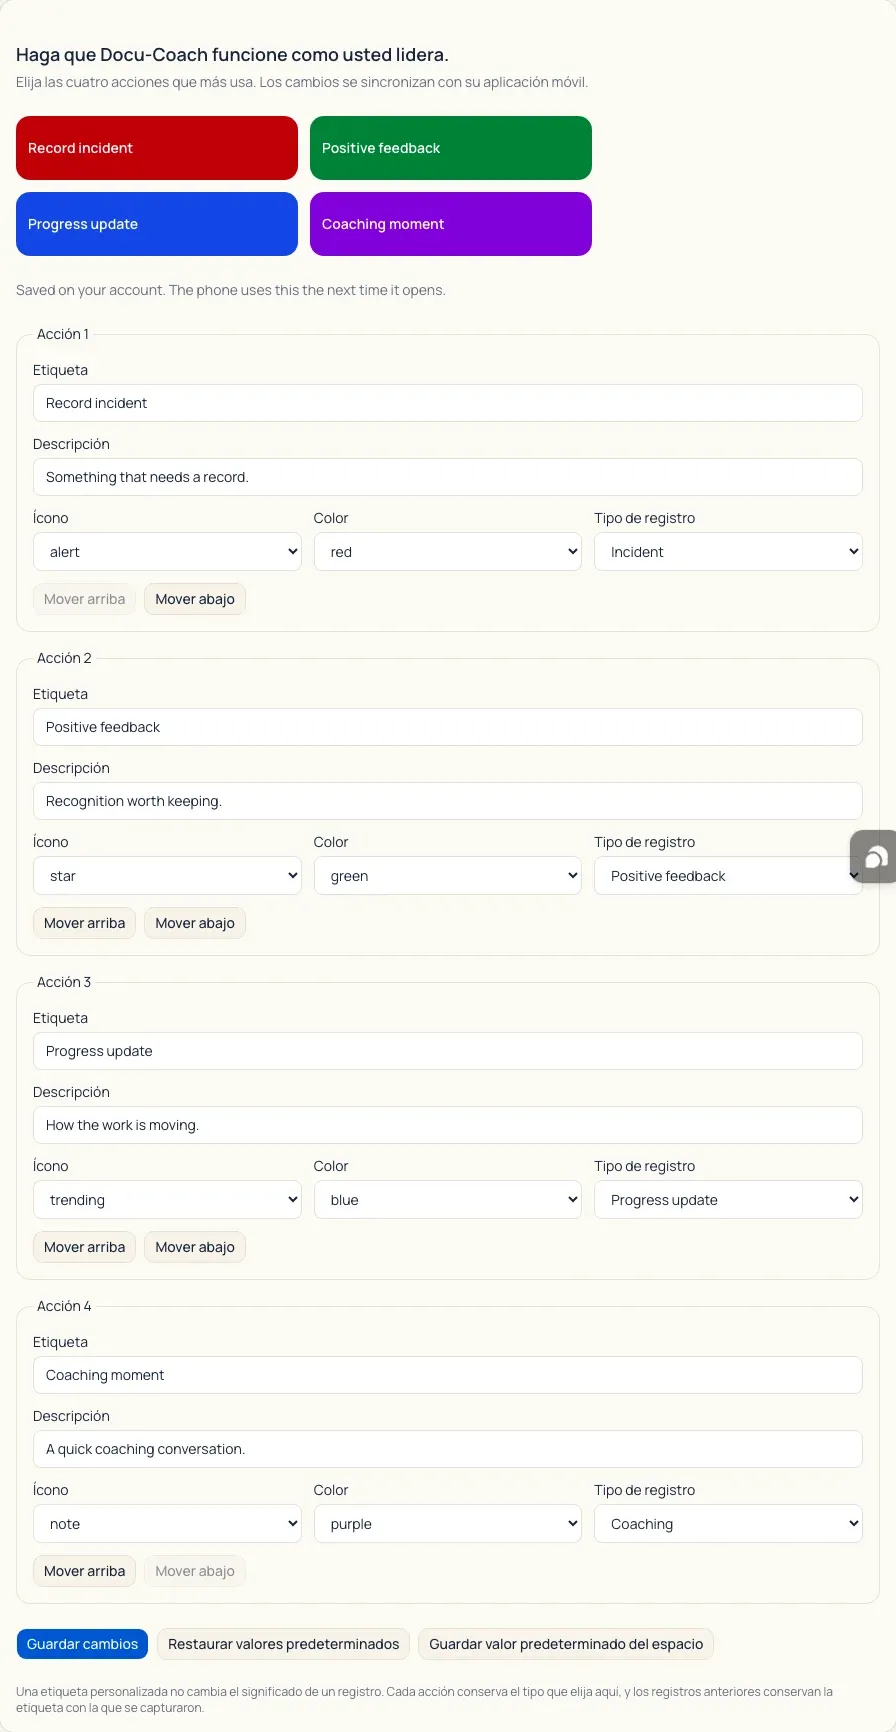The image size is (896, 1732).
Task: Click Mover abajo in Acción 2
Action: pyautogui.click(x=195, y=923)
